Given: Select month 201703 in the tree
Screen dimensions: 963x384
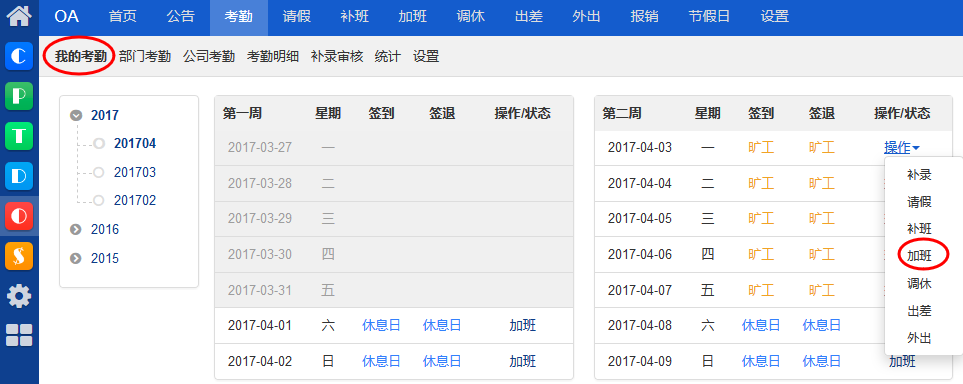Looking at the screenshot, I should 135,173.
